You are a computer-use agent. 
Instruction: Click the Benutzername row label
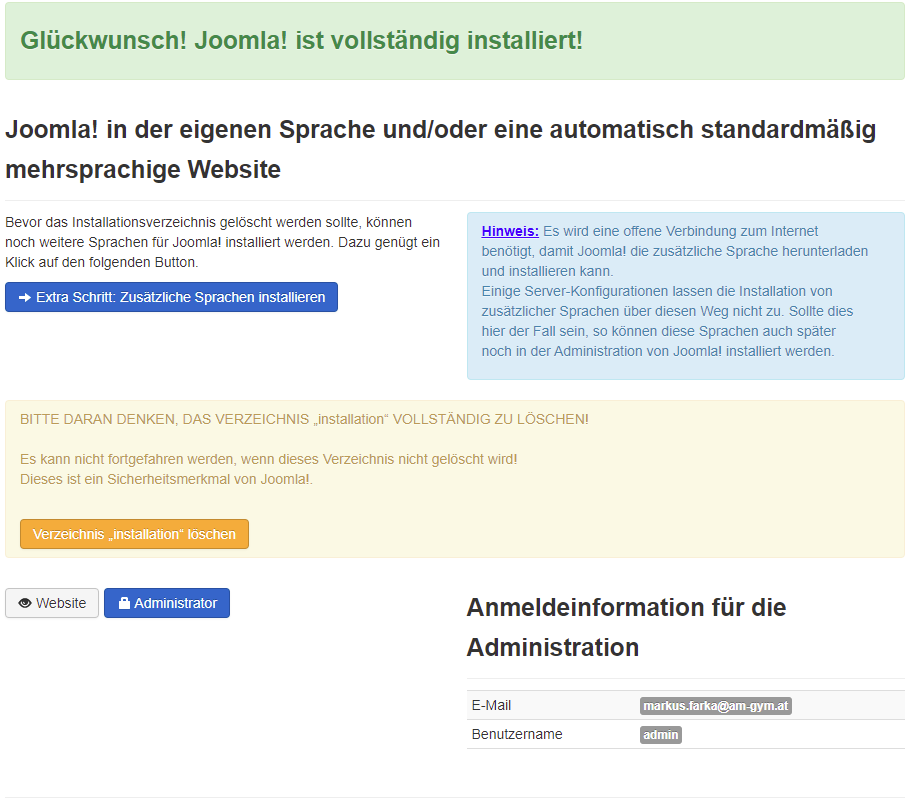tap(517, 735)
